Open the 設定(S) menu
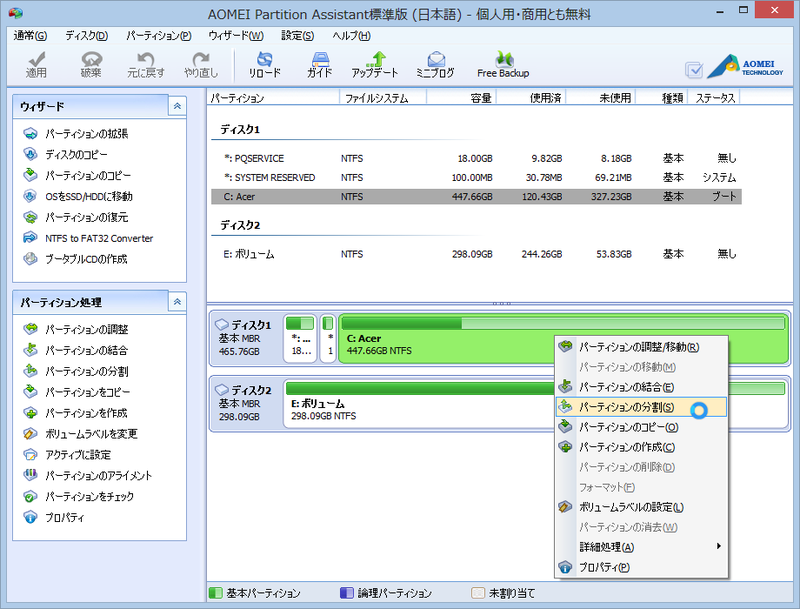 pos(298,36)
